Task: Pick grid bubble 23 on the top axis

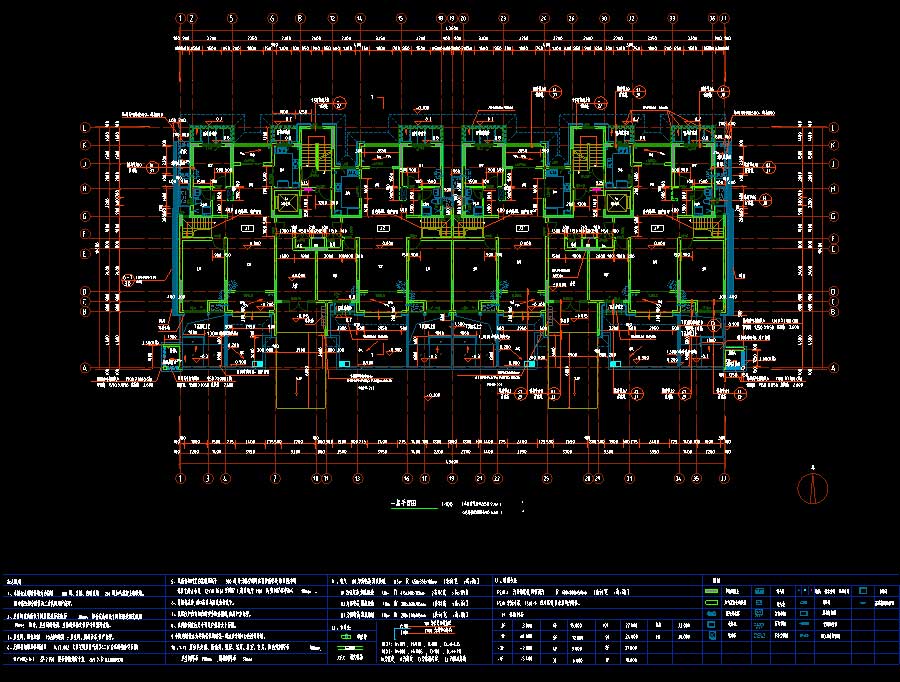Action: tap(503, 18)
